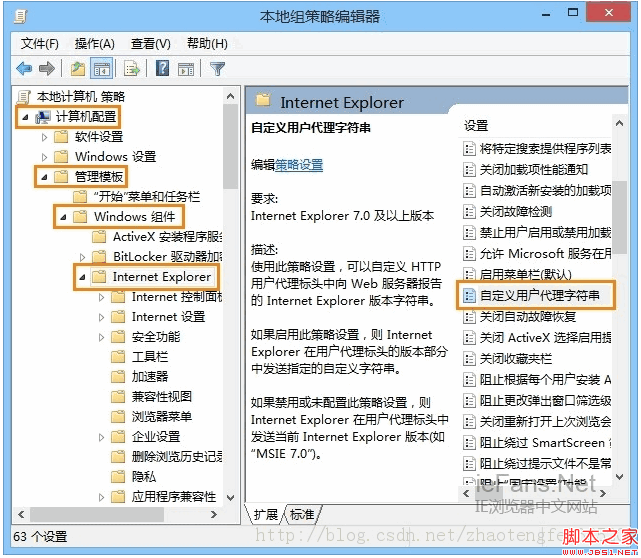Click the Up one level folder icon

pos(78,68)
